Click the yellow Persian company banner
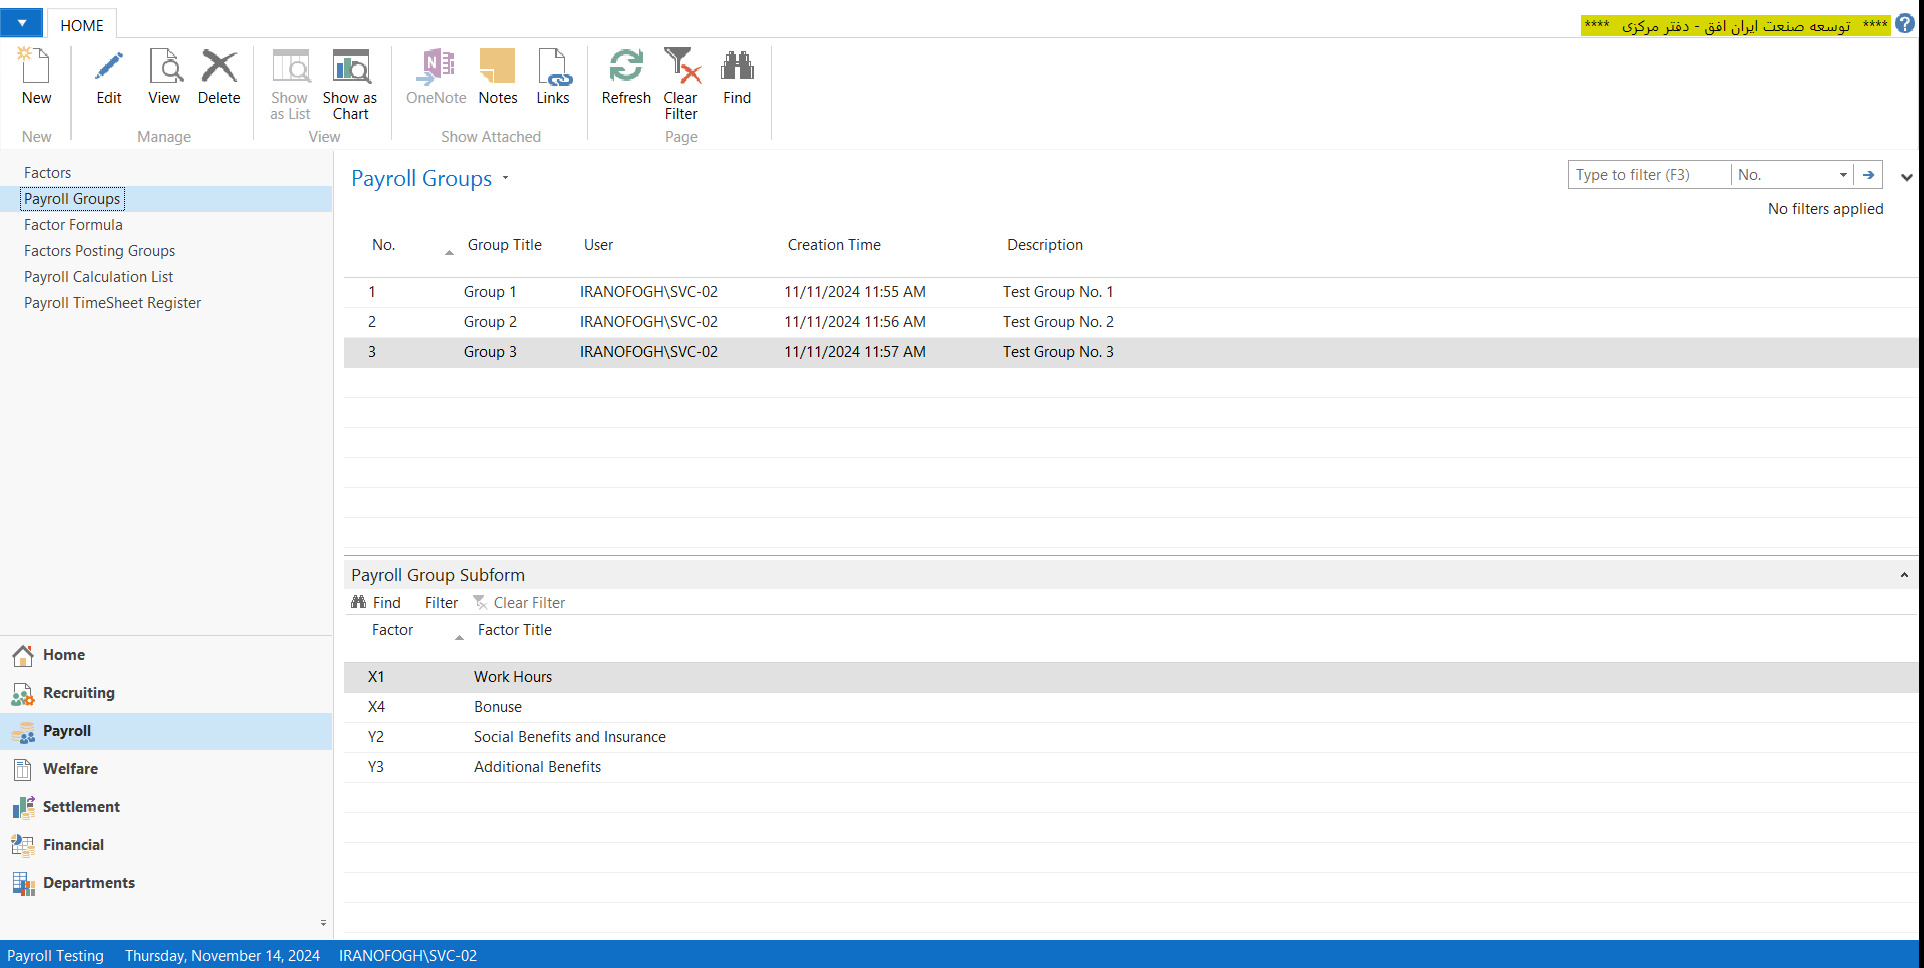The image size is (1924, 968). pyautogui.click(x=1735, y=25)
